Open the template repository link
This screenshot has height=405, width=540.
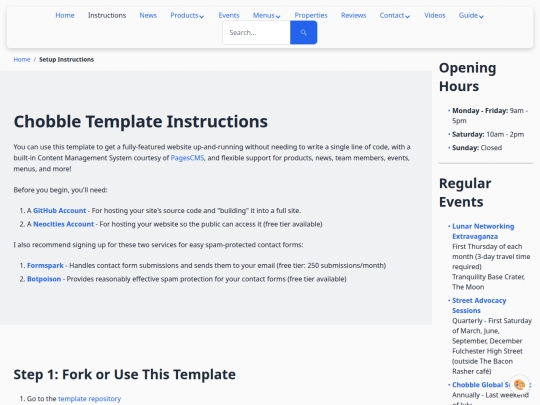pos(90,399)
